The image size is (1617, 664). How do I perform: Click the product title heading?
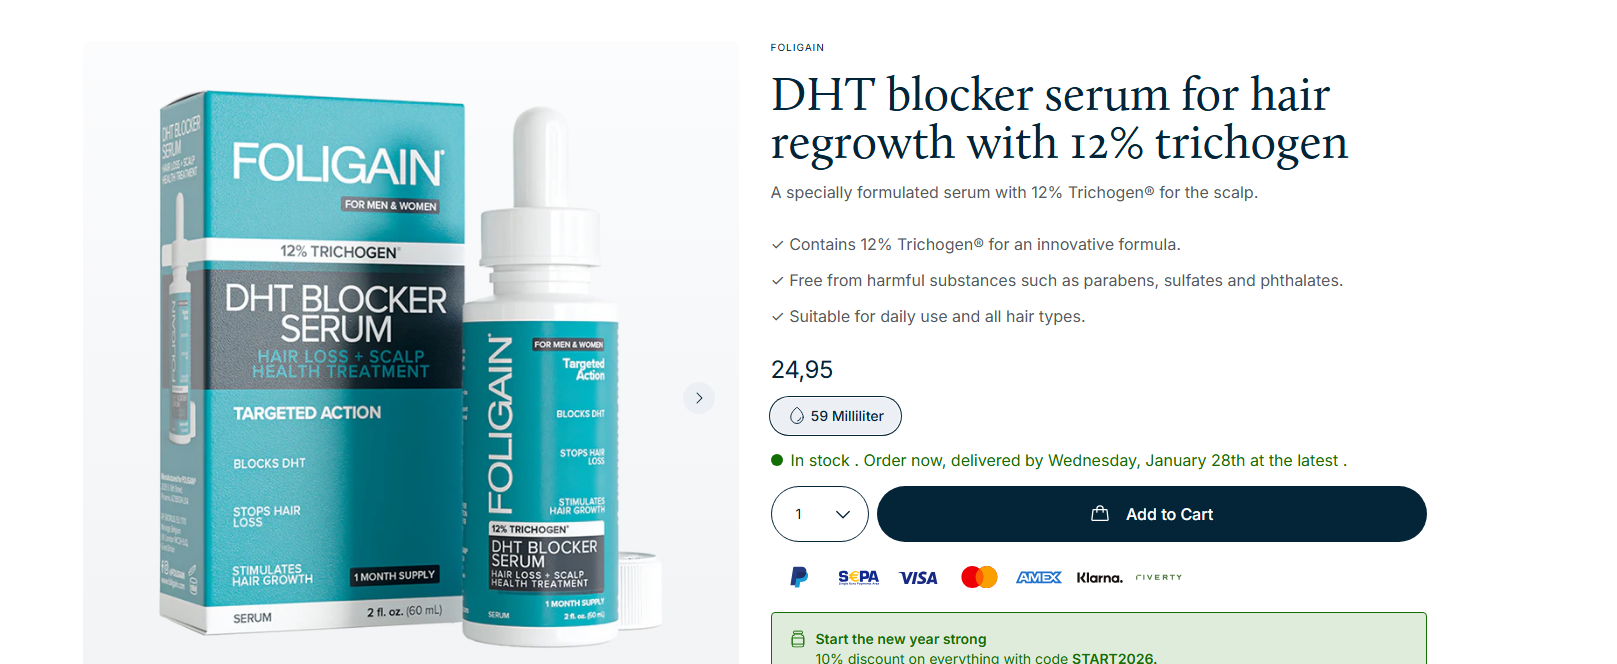(1059, 118)
